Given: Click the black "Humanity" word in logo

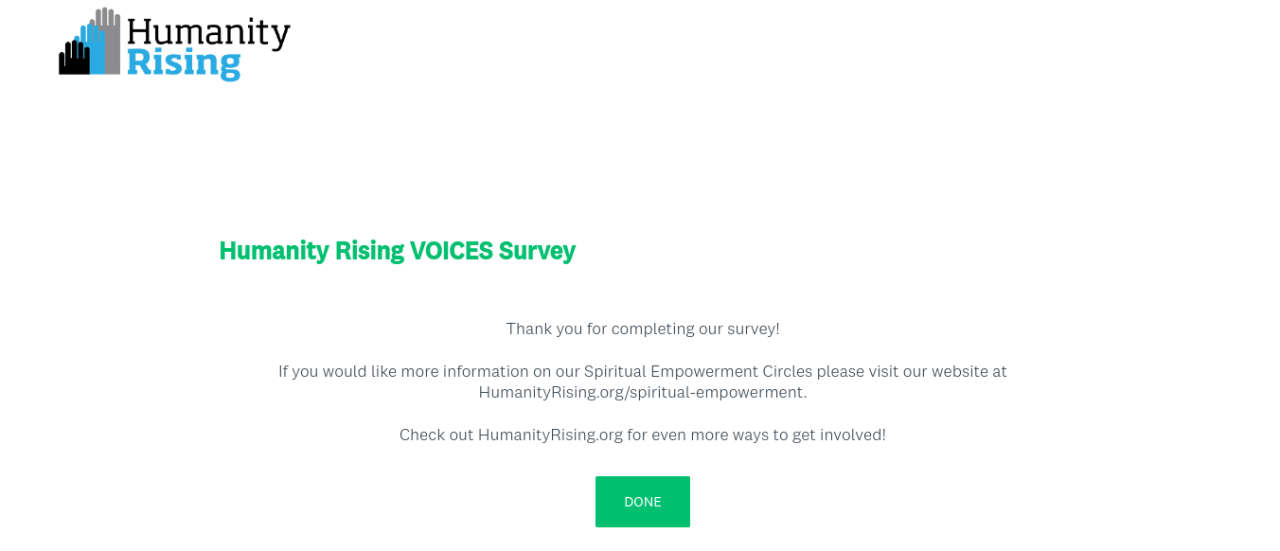Looking at the screenshot, I should [208, 33].
